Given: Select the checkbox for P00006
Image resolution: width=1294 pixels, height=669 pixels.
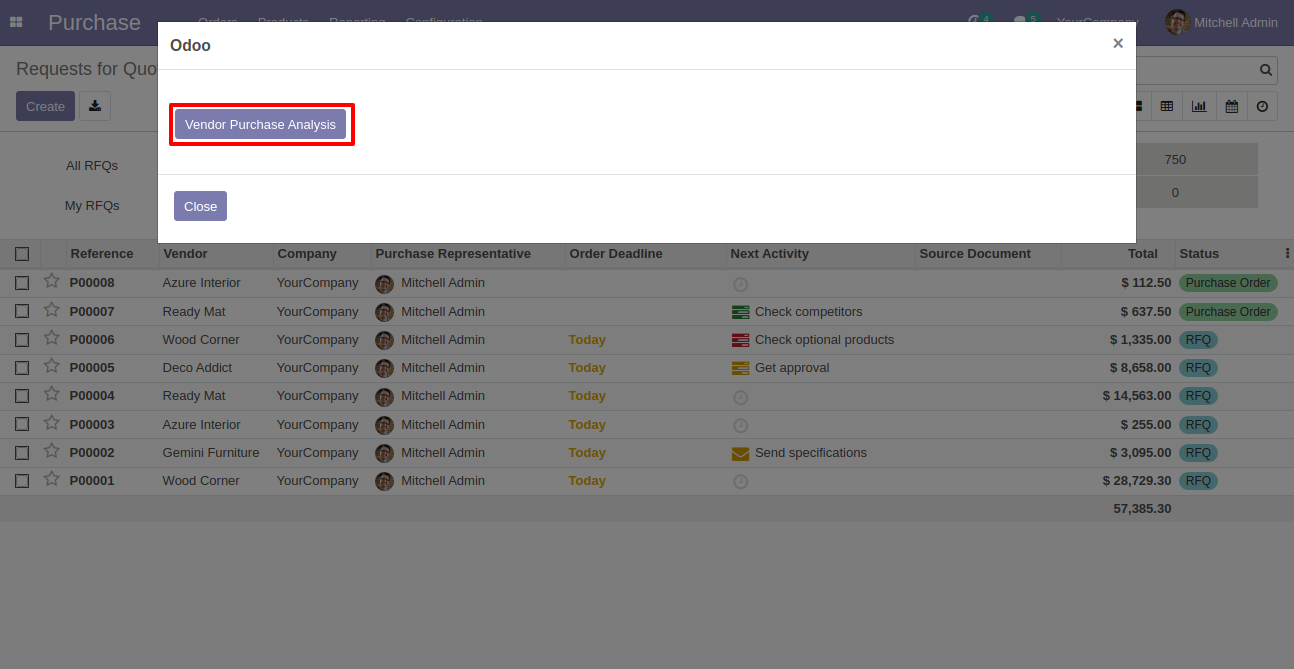Looking at the screenshot, I should coord(22,340).
